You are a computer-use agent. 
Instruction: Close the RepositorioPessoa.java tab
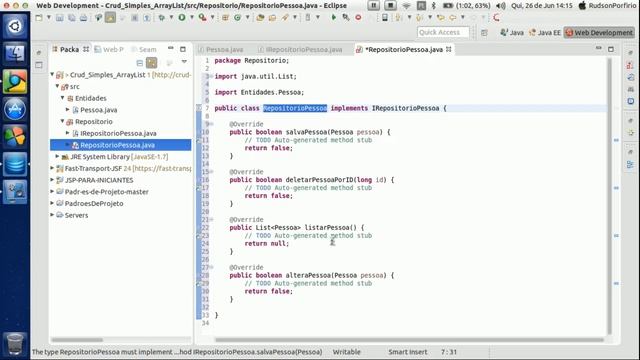pyautogui.click(x=449, y=49)
